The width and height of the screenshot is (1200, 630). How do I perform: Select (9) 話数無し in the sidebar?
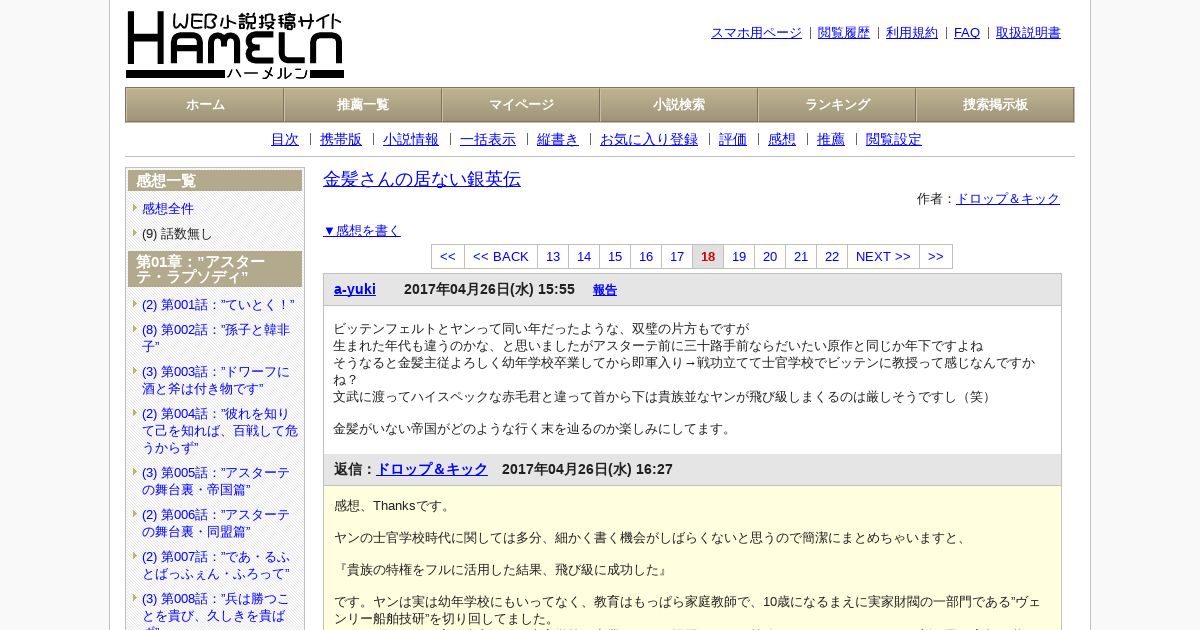pyautogui.click(x=177, y=234)
